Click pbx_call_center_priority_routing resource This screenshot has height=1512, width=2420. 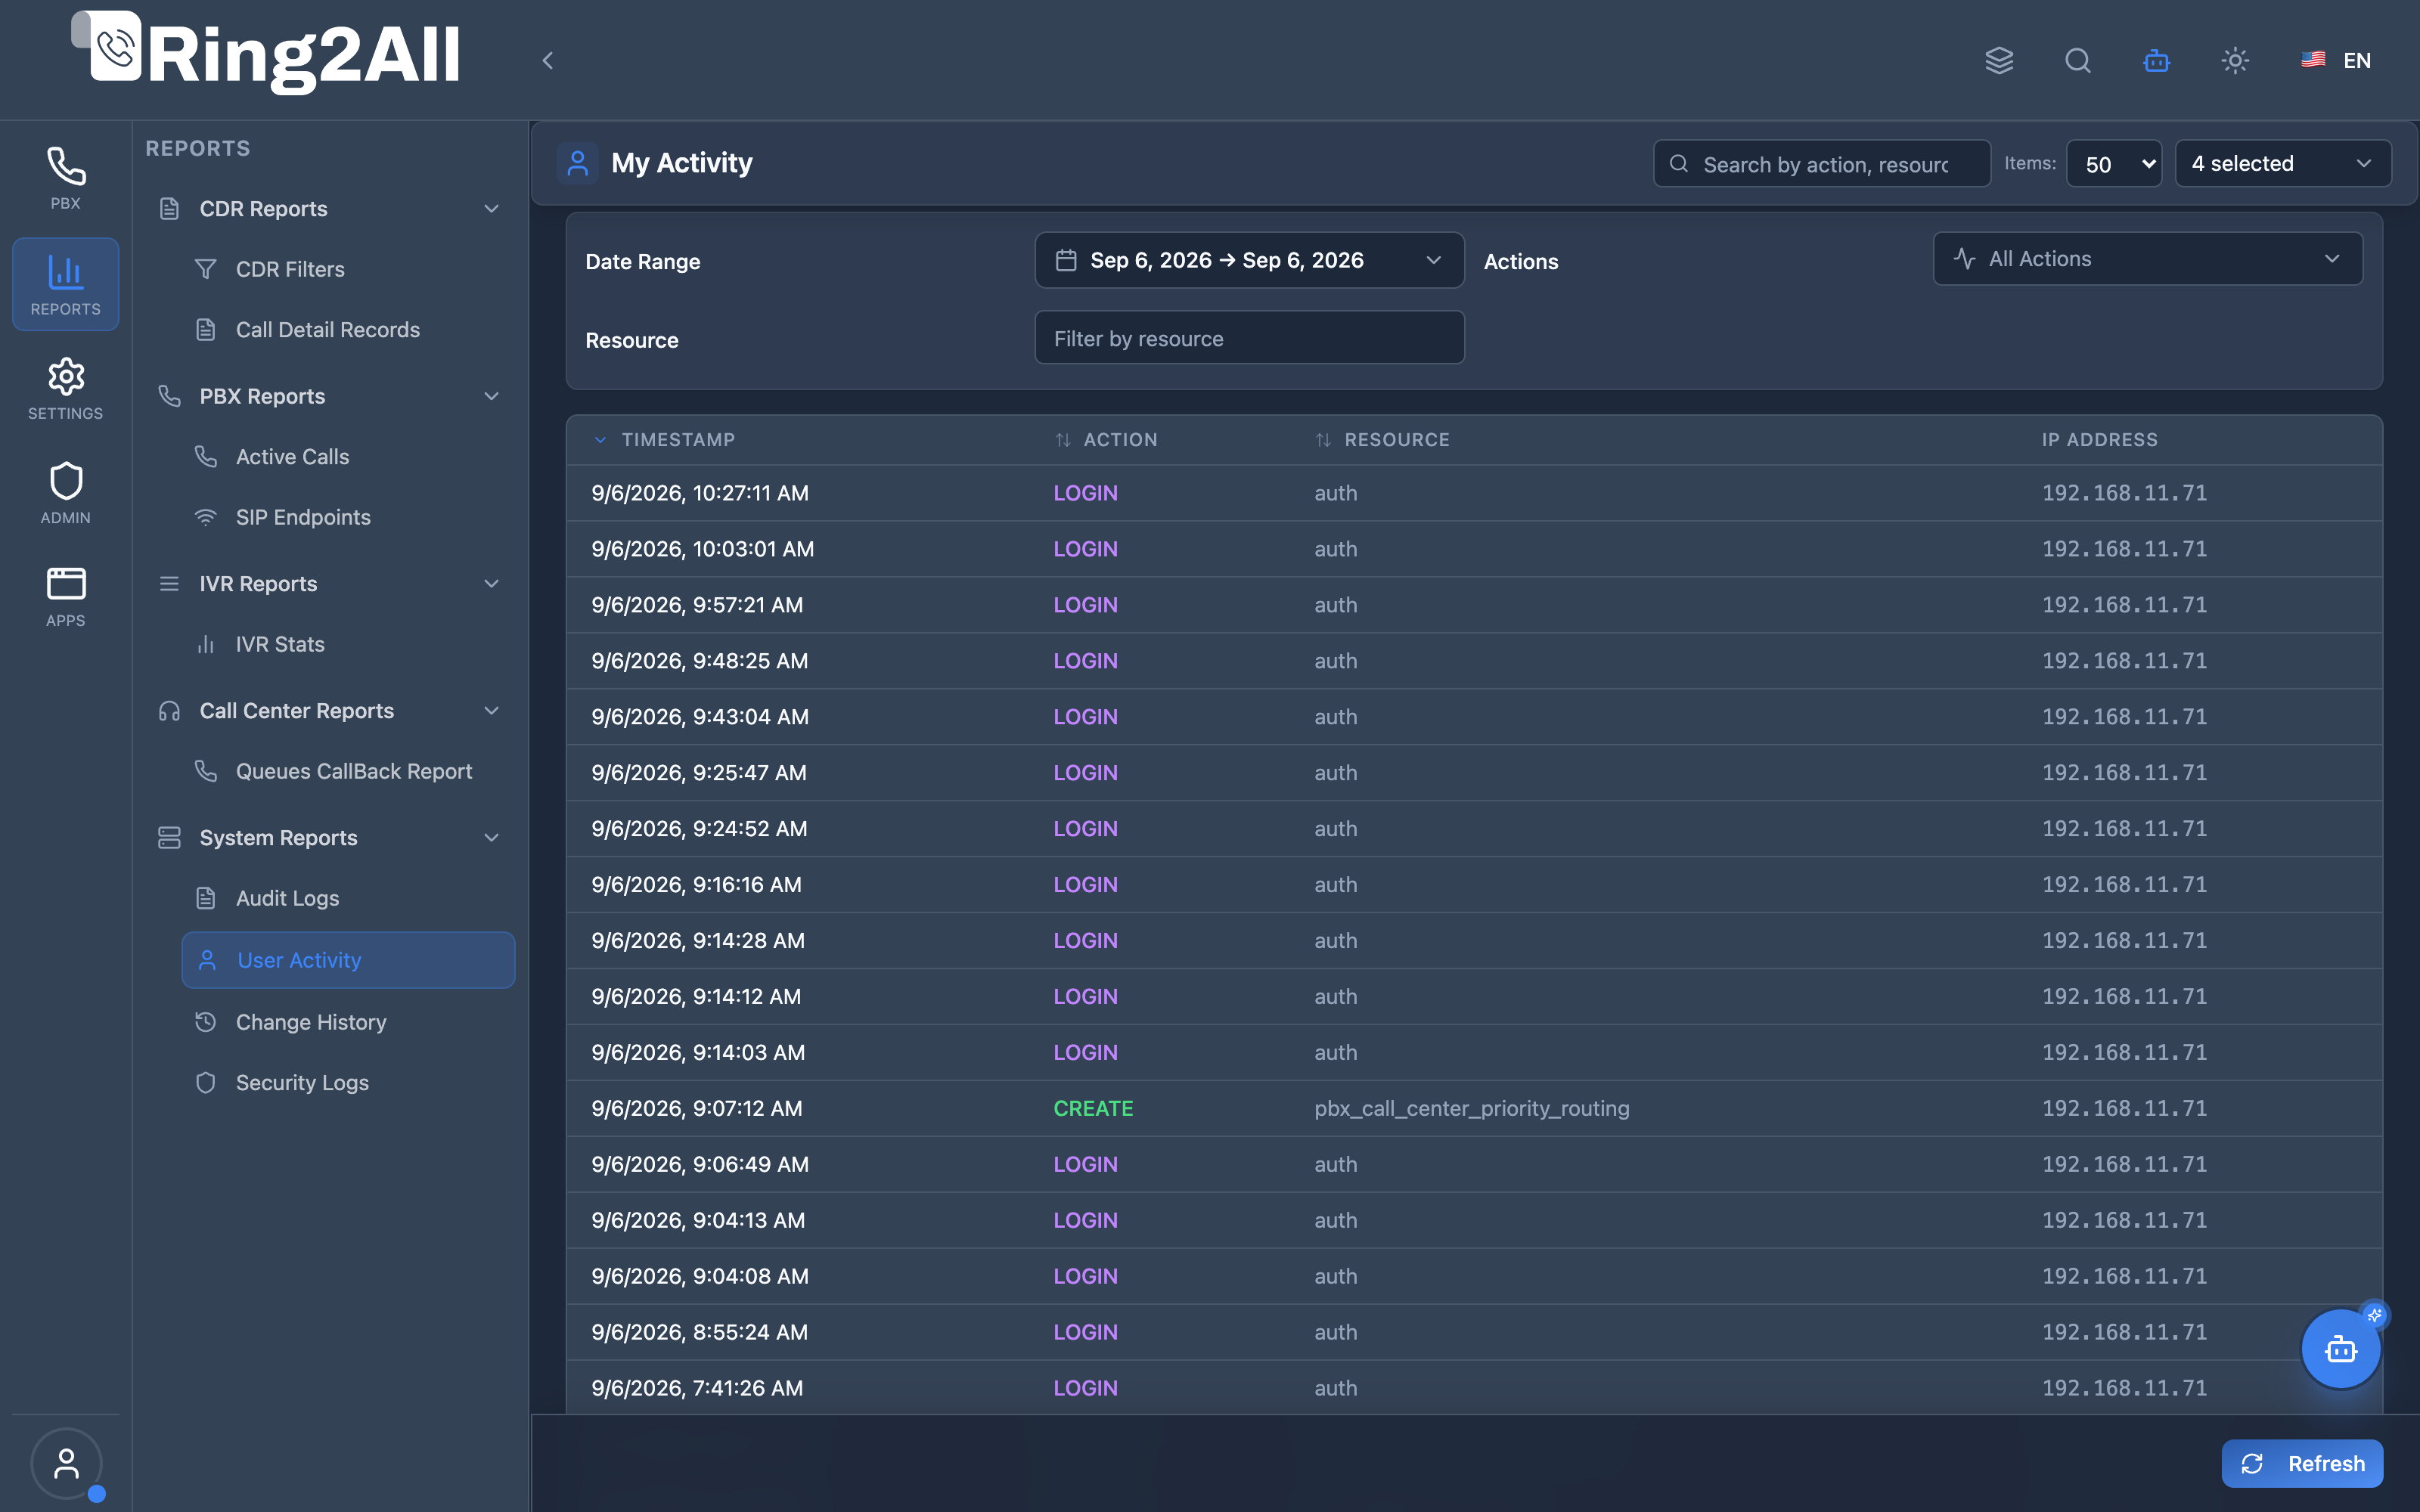(1471, 1108)
